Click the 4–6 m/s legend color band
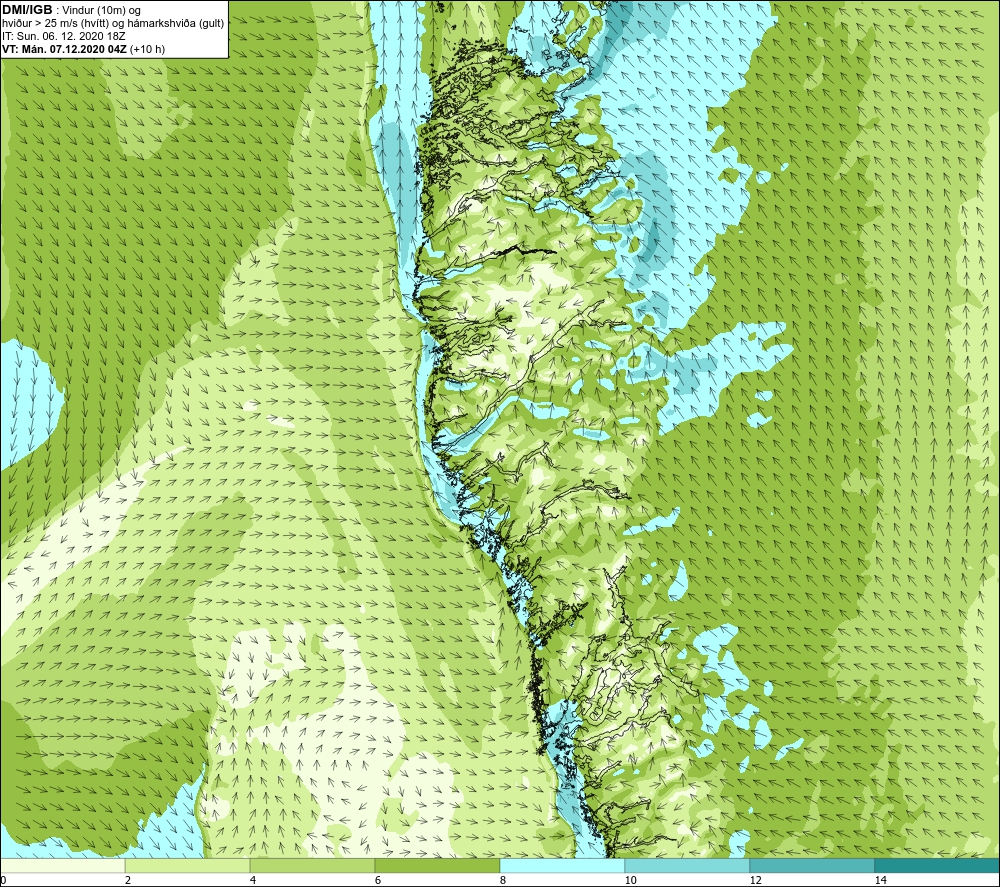The width and height of the screenshot is (1000, 887). tap(312, 866)
